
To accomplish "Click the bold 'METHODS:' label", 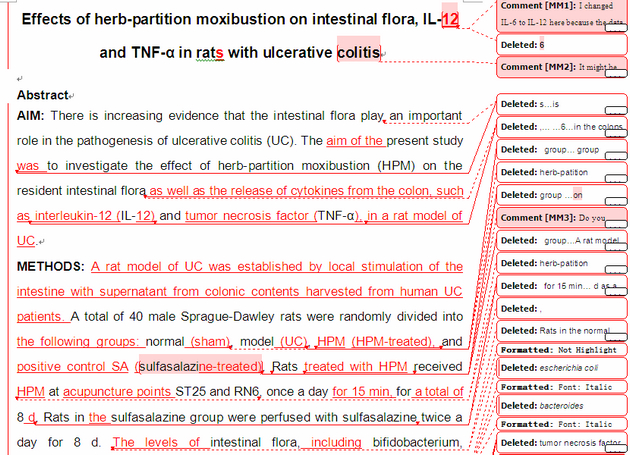I will click(50, 267).
